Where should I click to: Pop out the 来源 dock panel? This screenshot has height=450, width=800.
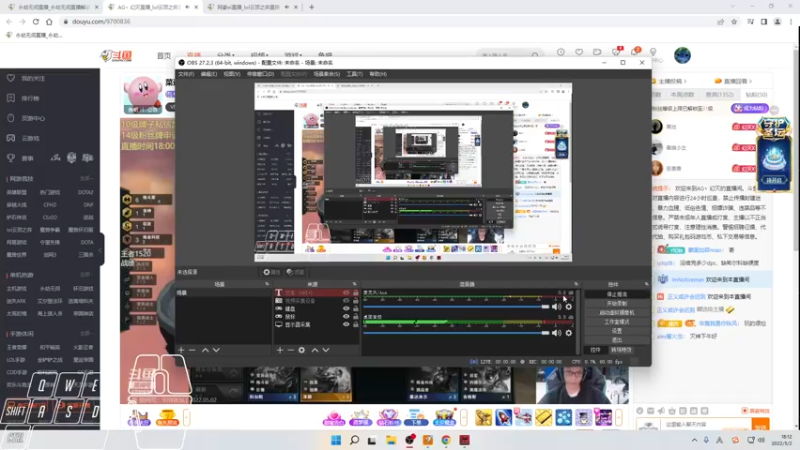[355, 284]
